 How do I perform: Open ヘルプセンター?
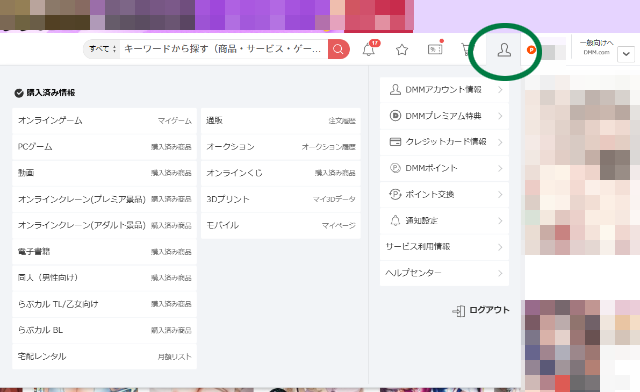click(444, 273)
